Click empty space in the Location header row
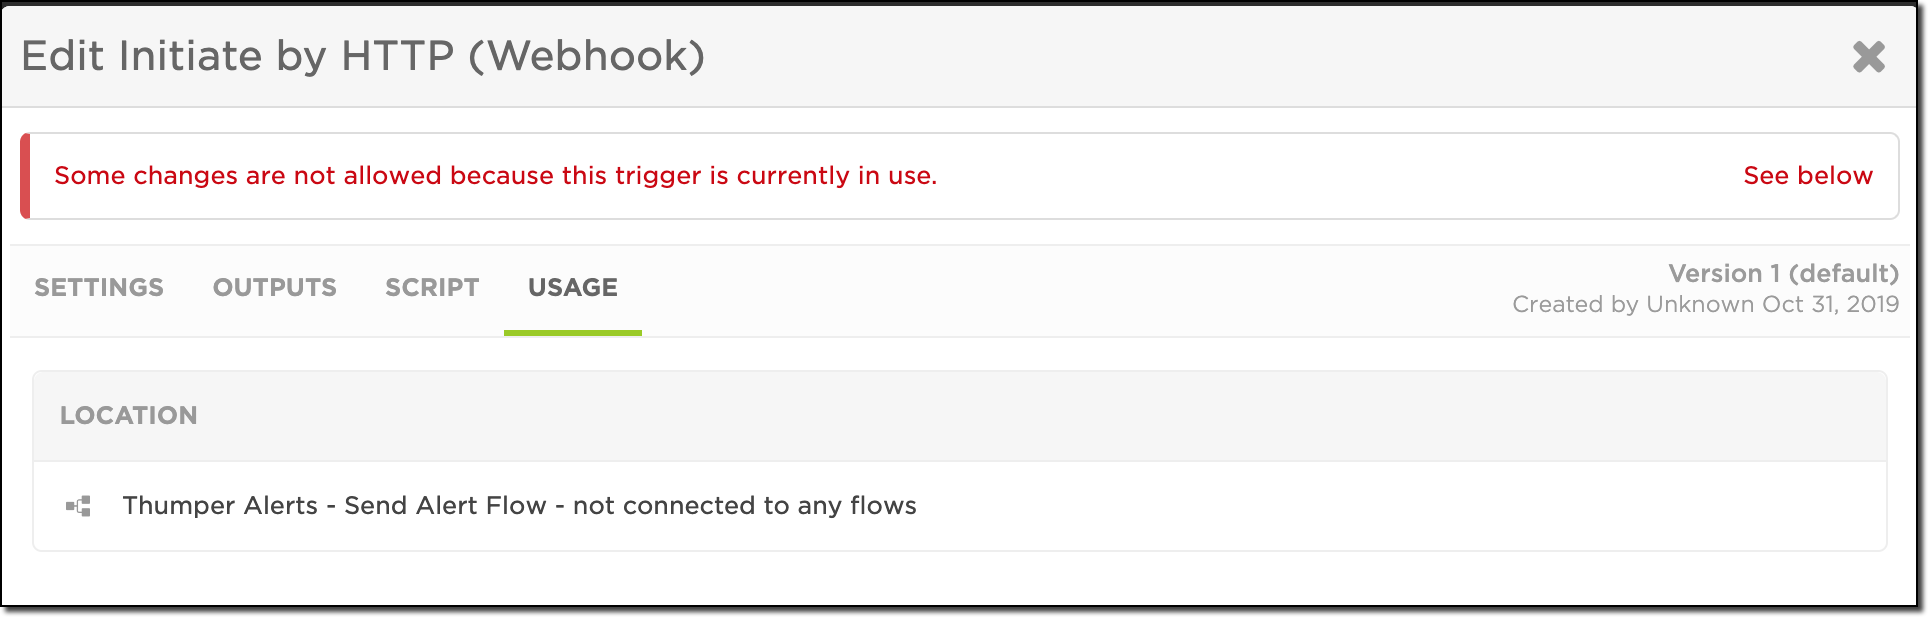The width and height of the screenshot is (1928, 617). 1000,416
